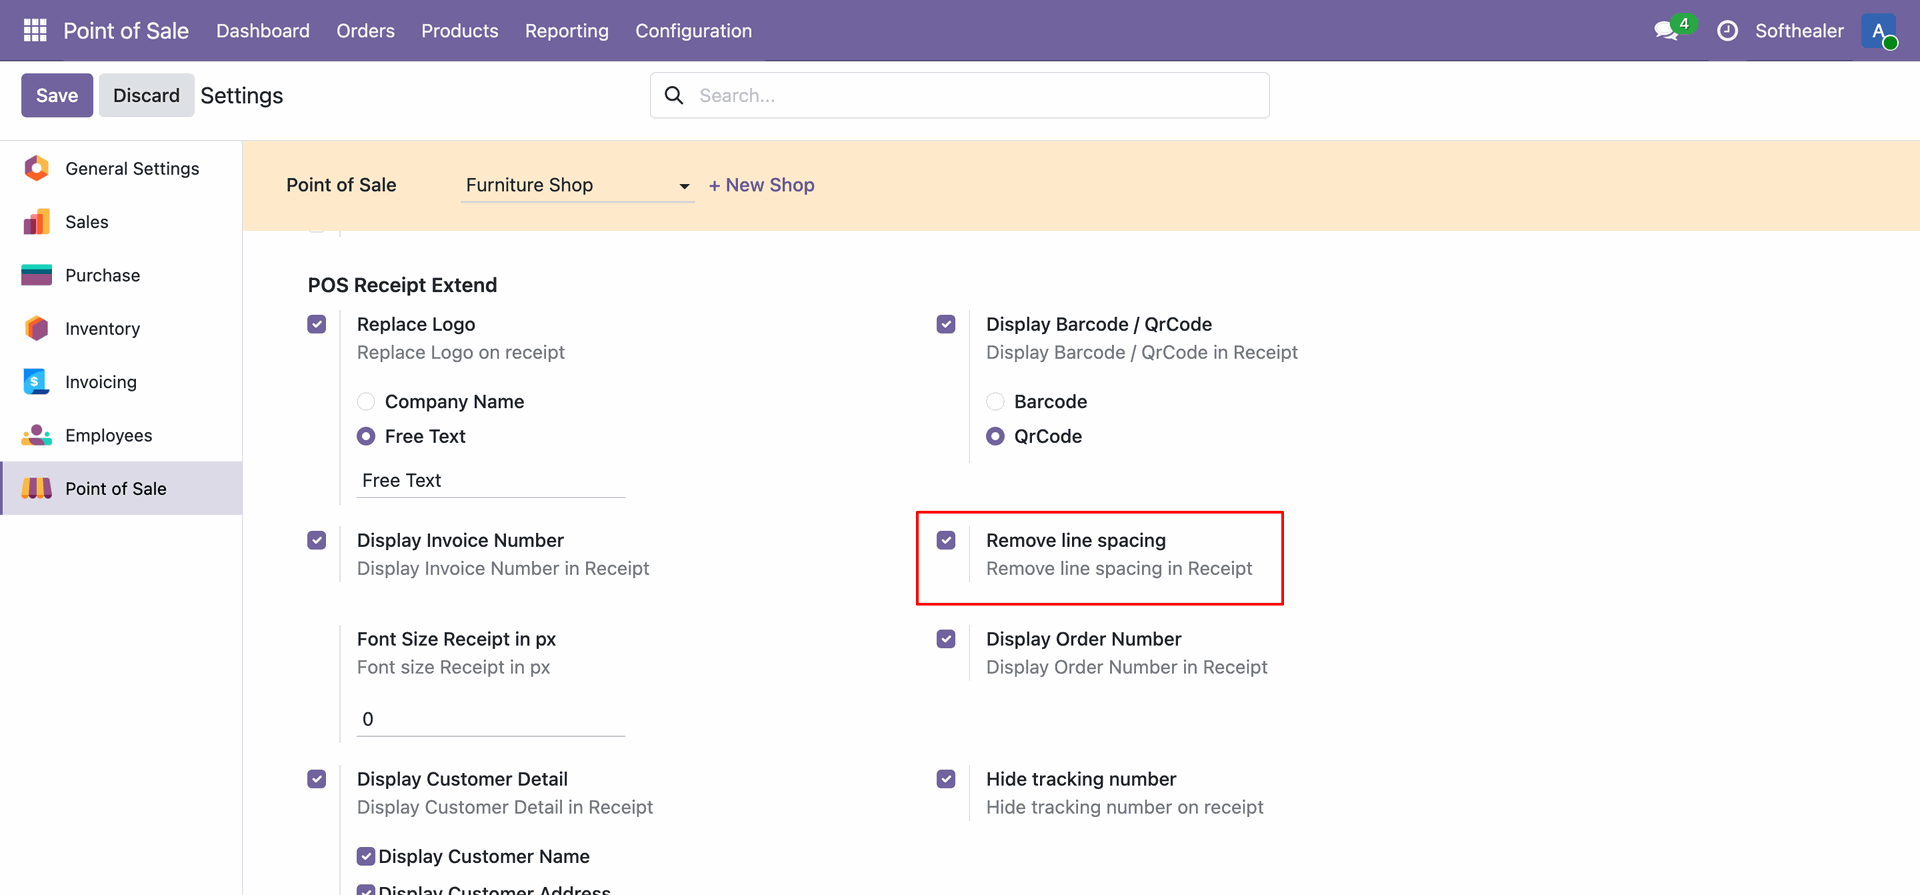Image resolution: width=1920 pixels, height=895 pixels.
Task: Open the Configuration menu
Action: 694,31
